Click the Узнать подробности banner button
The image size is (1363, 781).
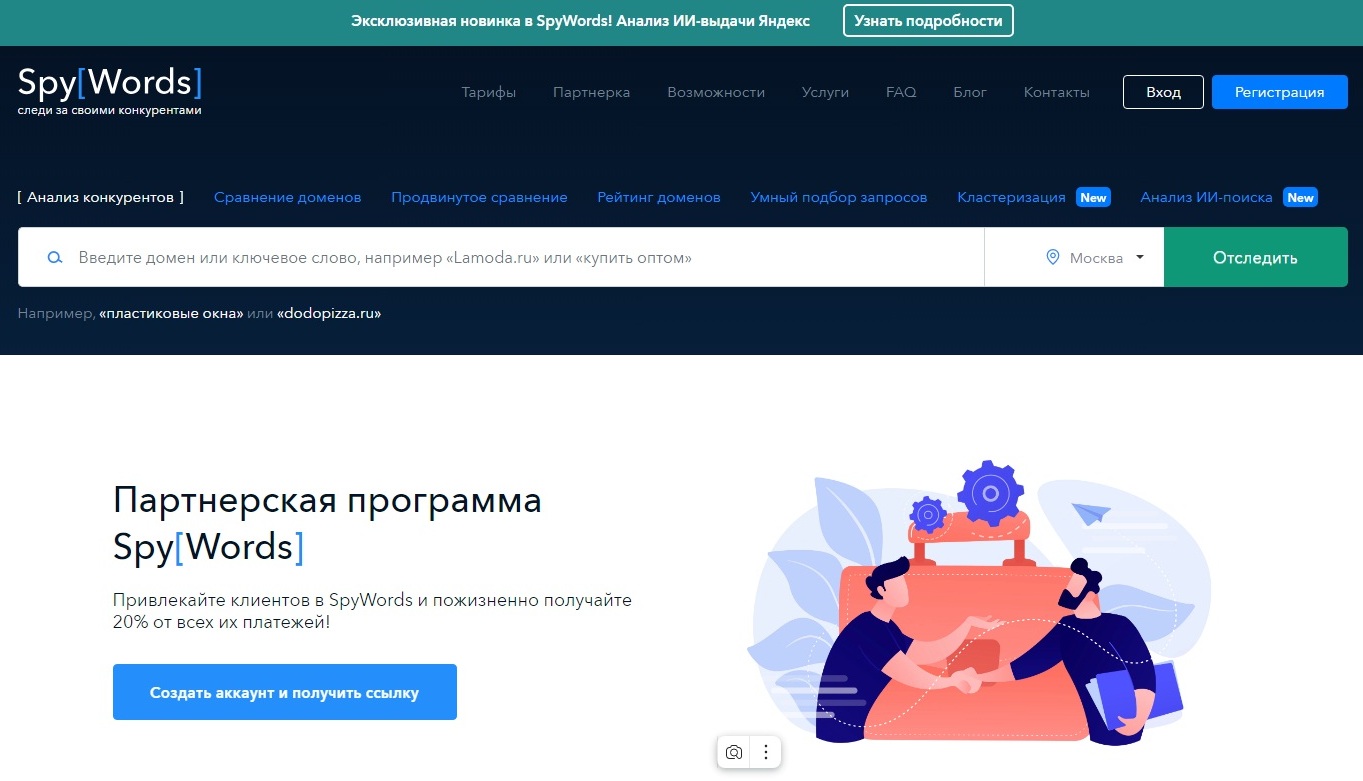[x=928, y=20]
